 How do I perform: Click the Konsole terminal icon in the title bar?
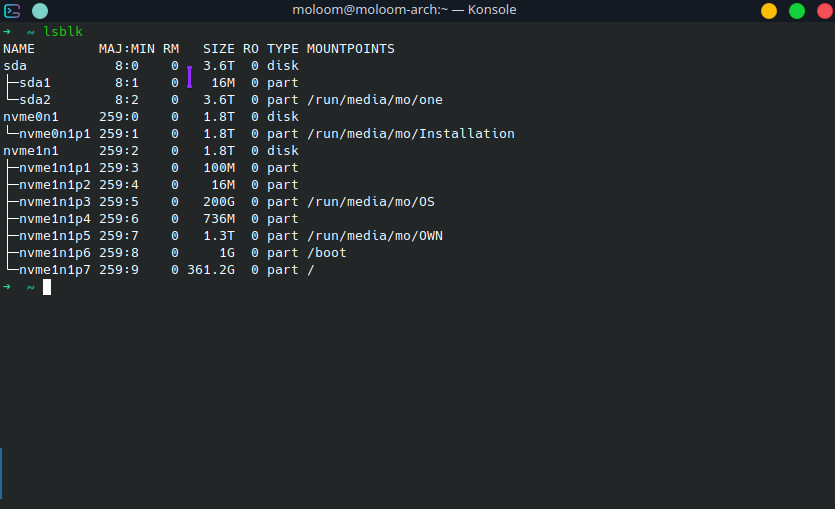[13, 11]
